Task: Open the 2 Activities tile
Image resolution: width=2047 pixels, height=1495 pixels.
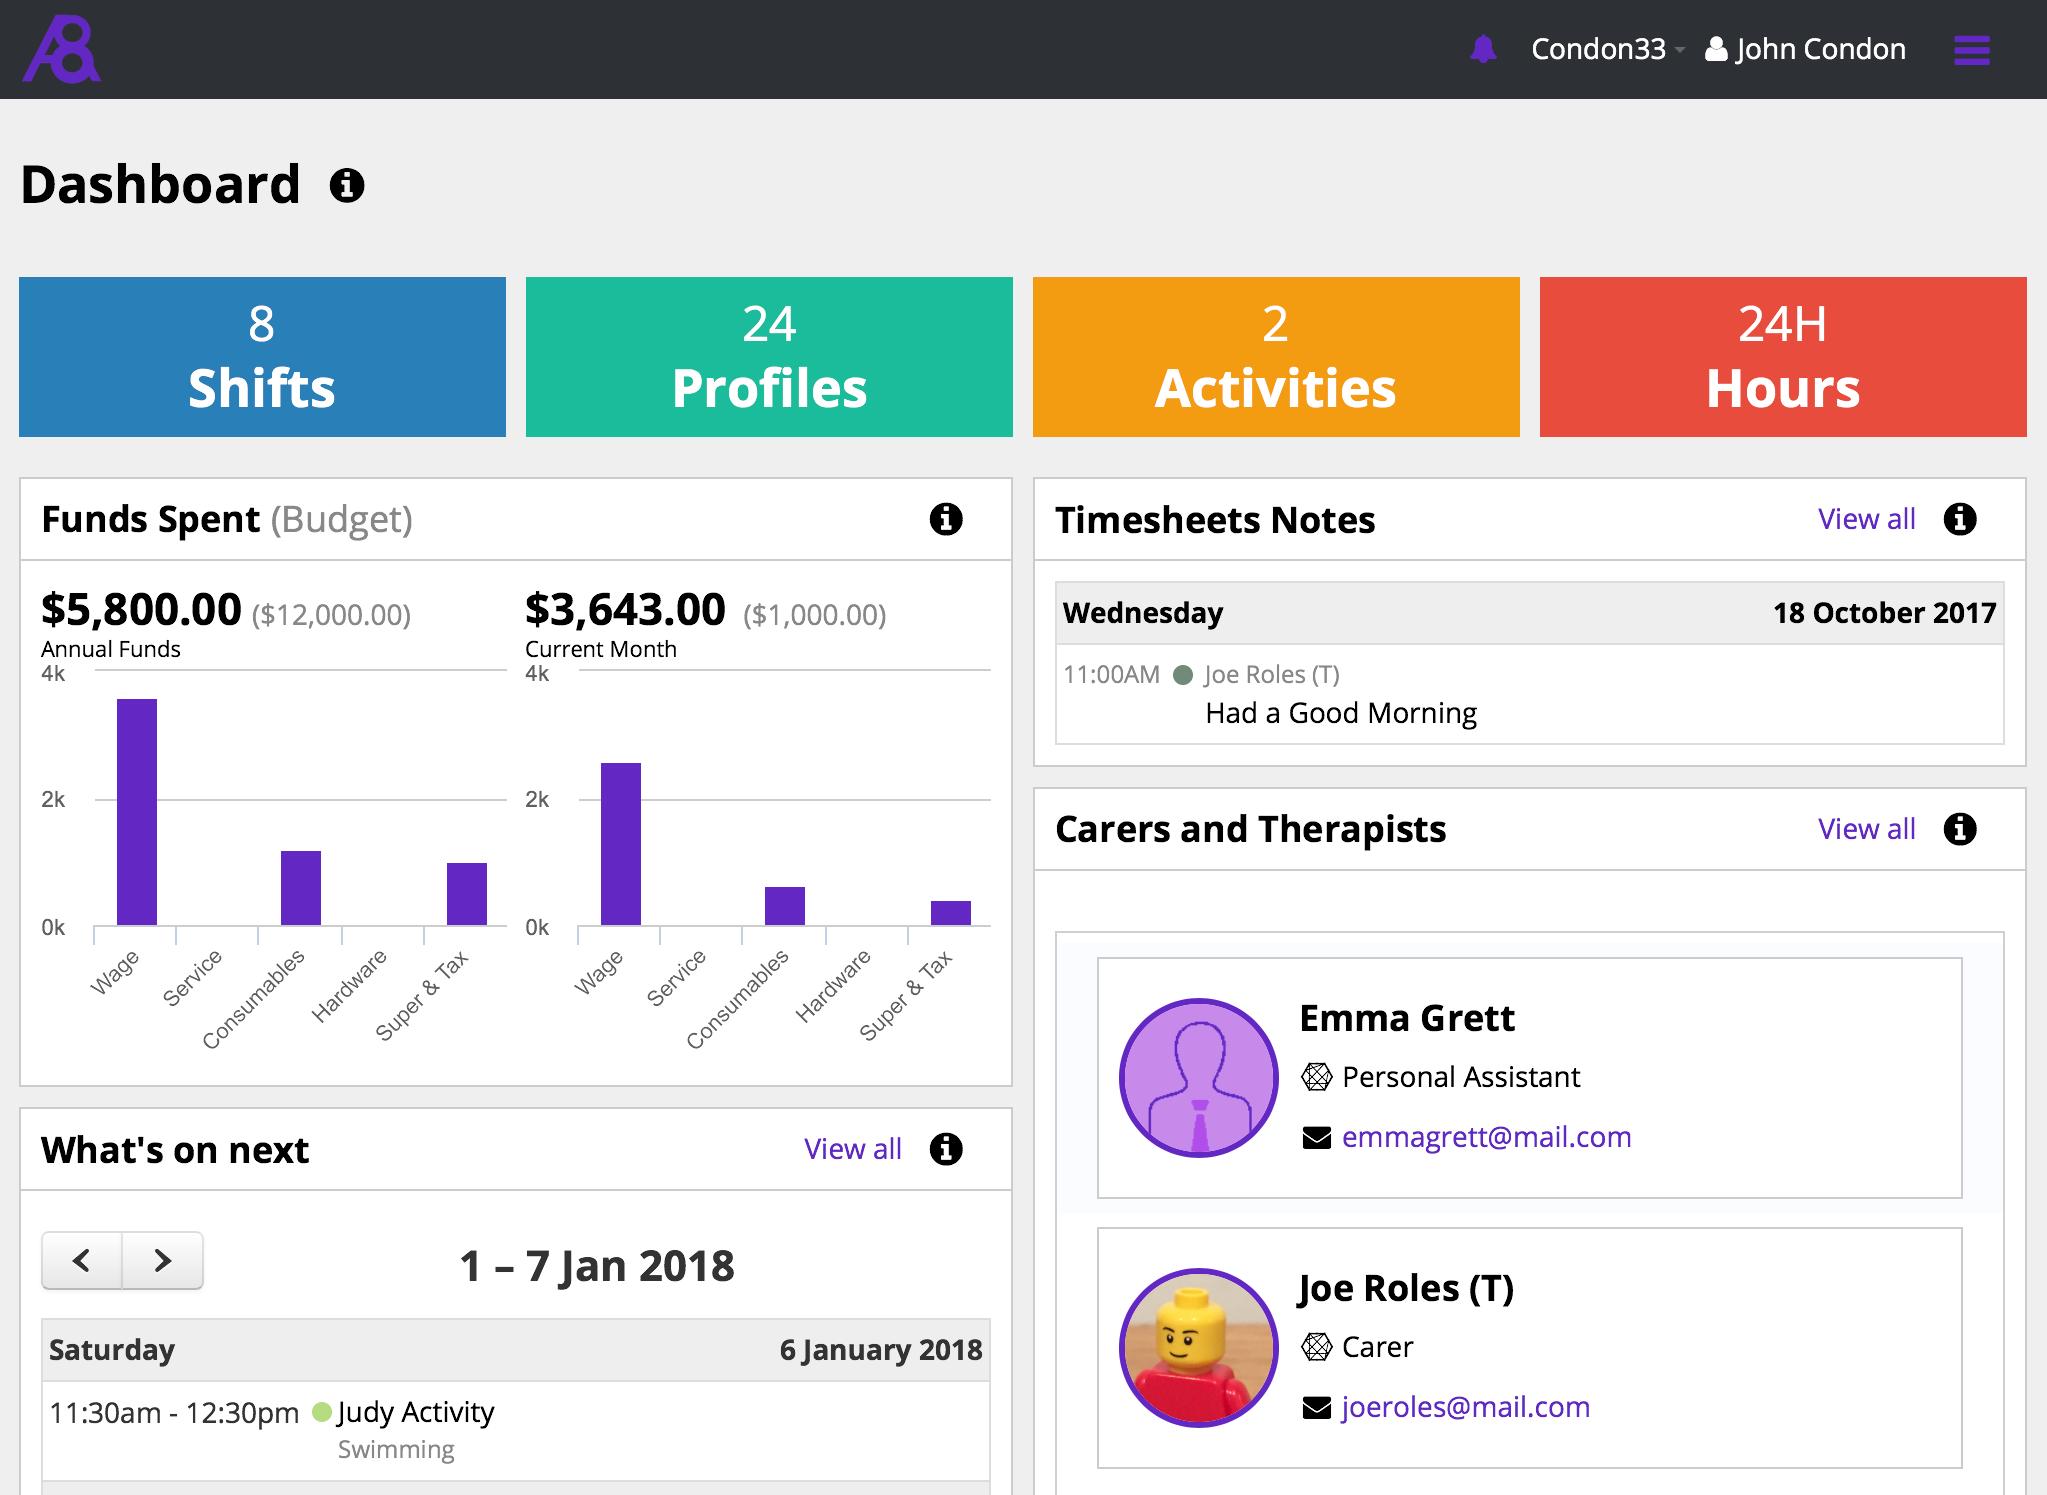Action: (1276, 357)
